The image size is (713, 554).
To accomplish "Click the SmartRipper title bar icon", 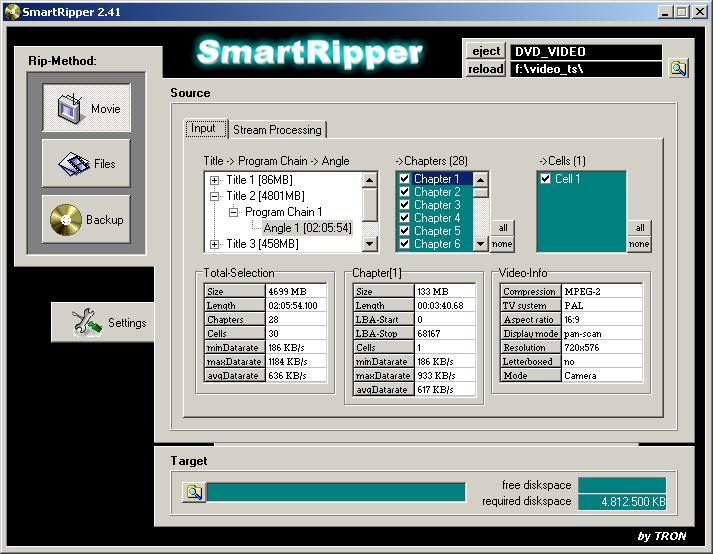I will click(11, 11).
